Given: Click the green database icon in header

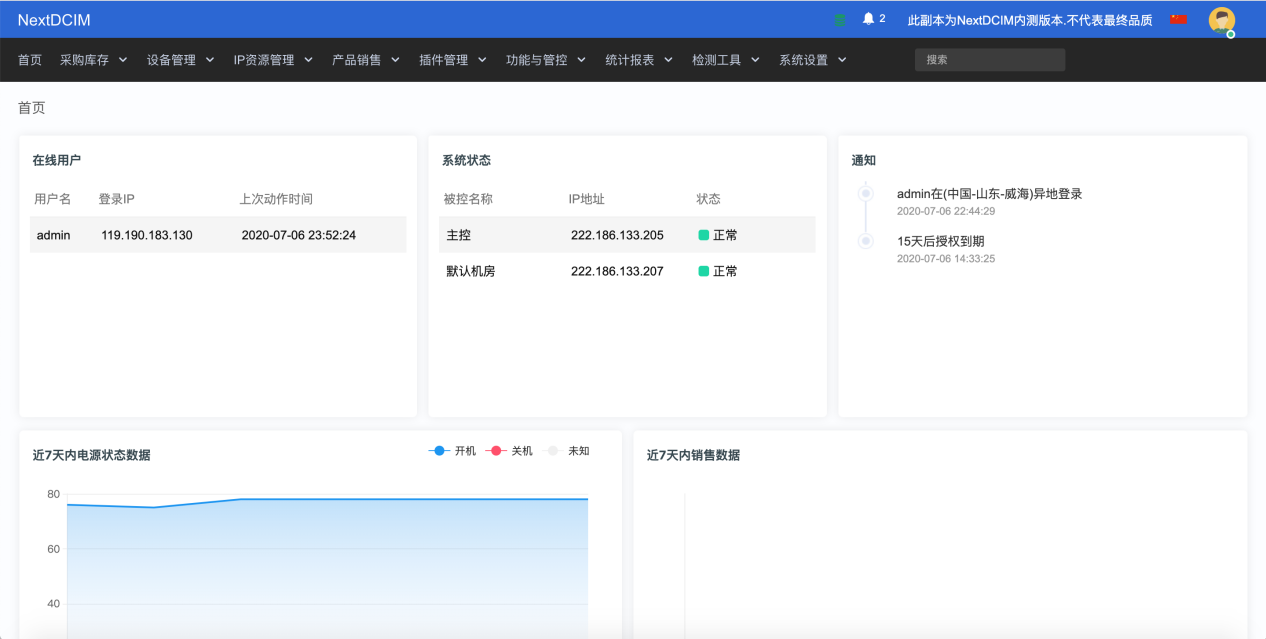Looking at the screenshot, I should tap(840, 19).
